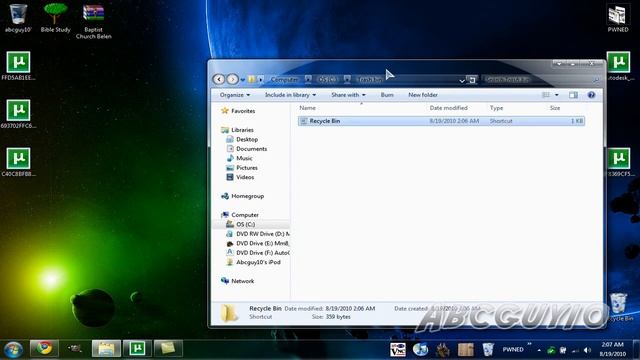Open the address bar history dropdown

[x=462, y=80]
